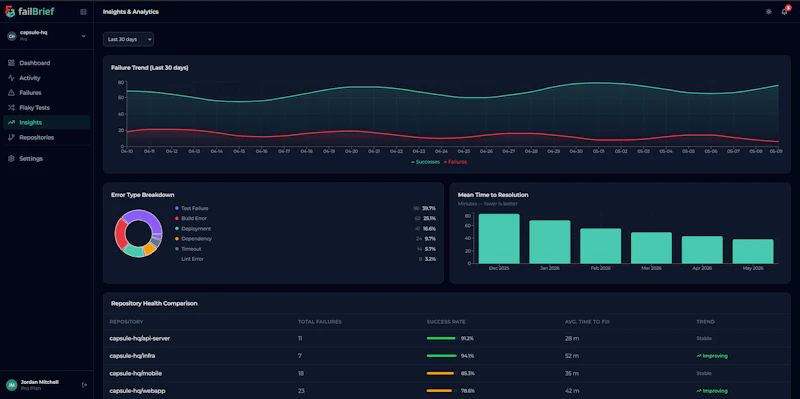
Task: Go to the Activity section
Action: tap(46, 78)
